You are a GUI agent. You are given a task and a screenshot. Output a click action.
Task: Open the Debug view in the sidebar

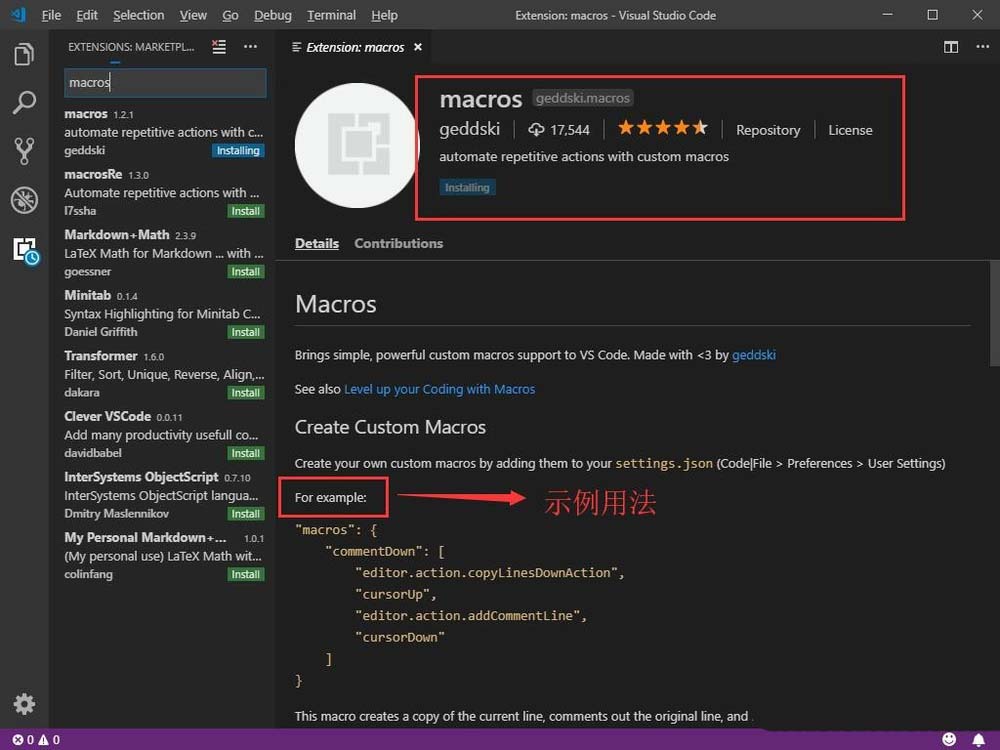(x=24, y=200)
